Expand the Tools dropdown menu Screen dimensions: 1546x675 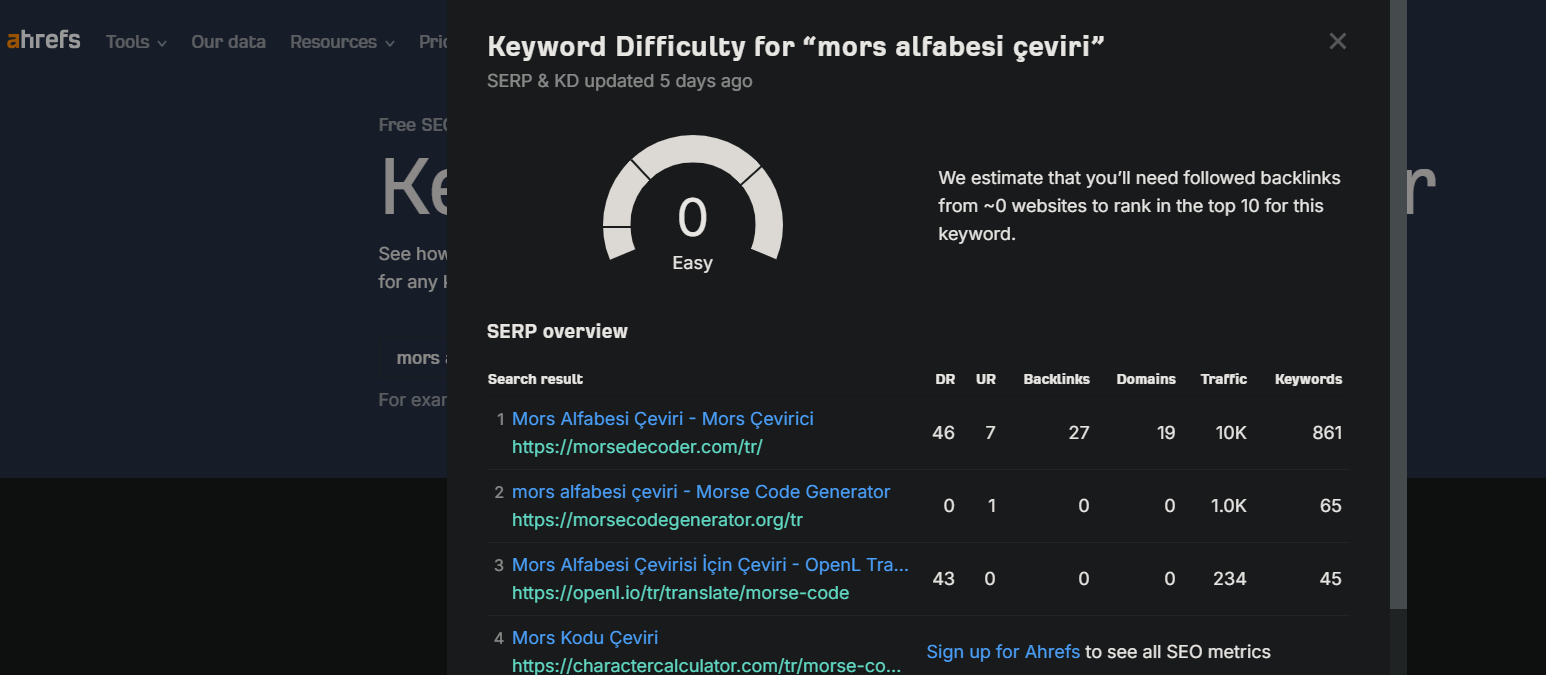tap(136, 42)
